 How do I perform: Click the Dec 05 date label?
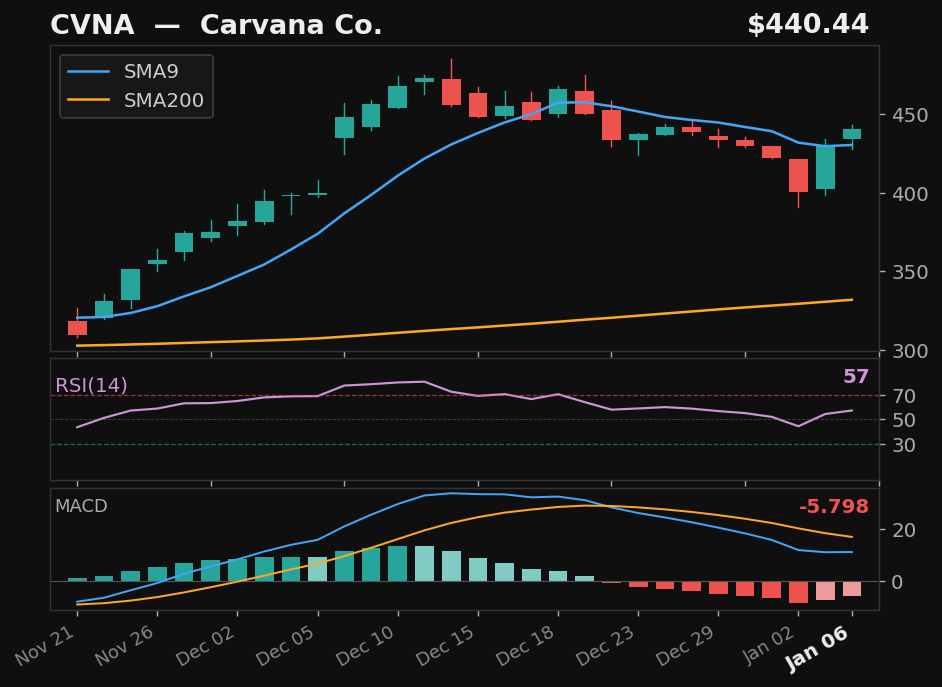287,644
